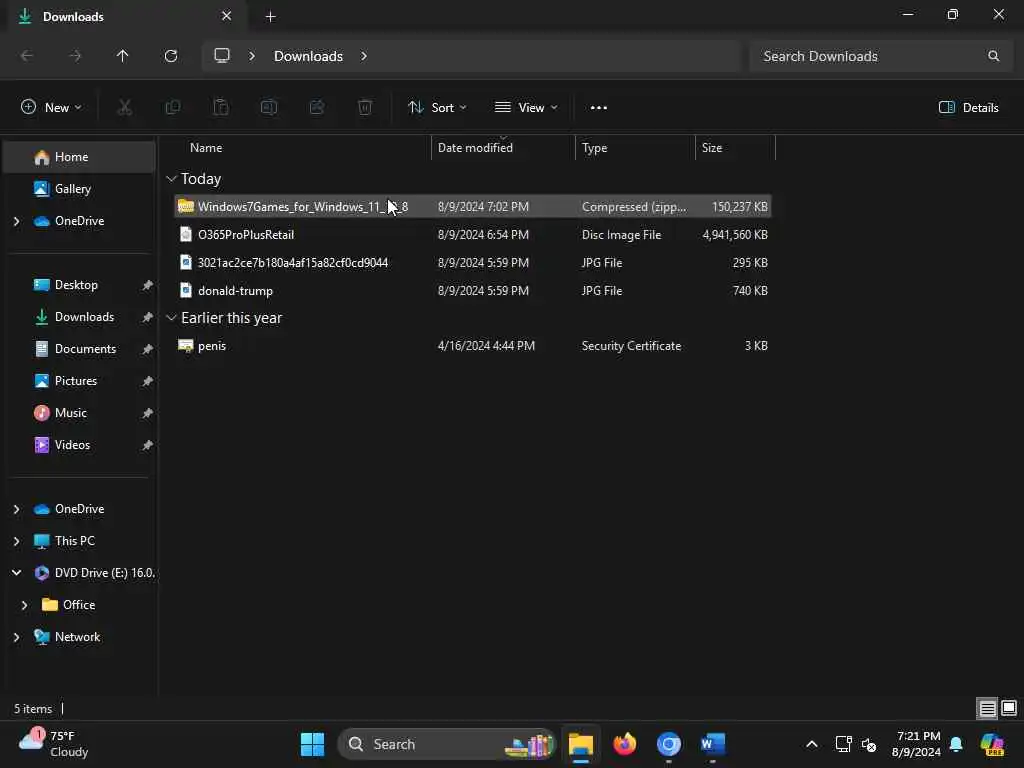Open the Sort dropdown menu

click(x=437, y=108)
